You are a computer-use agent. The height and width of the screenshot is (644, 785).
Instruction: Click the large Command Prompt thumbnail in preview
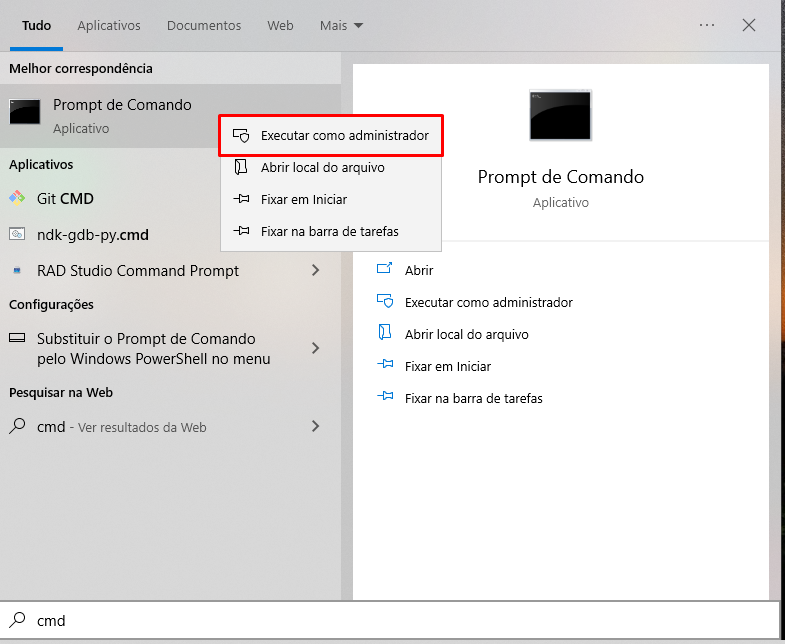[560, 115]
